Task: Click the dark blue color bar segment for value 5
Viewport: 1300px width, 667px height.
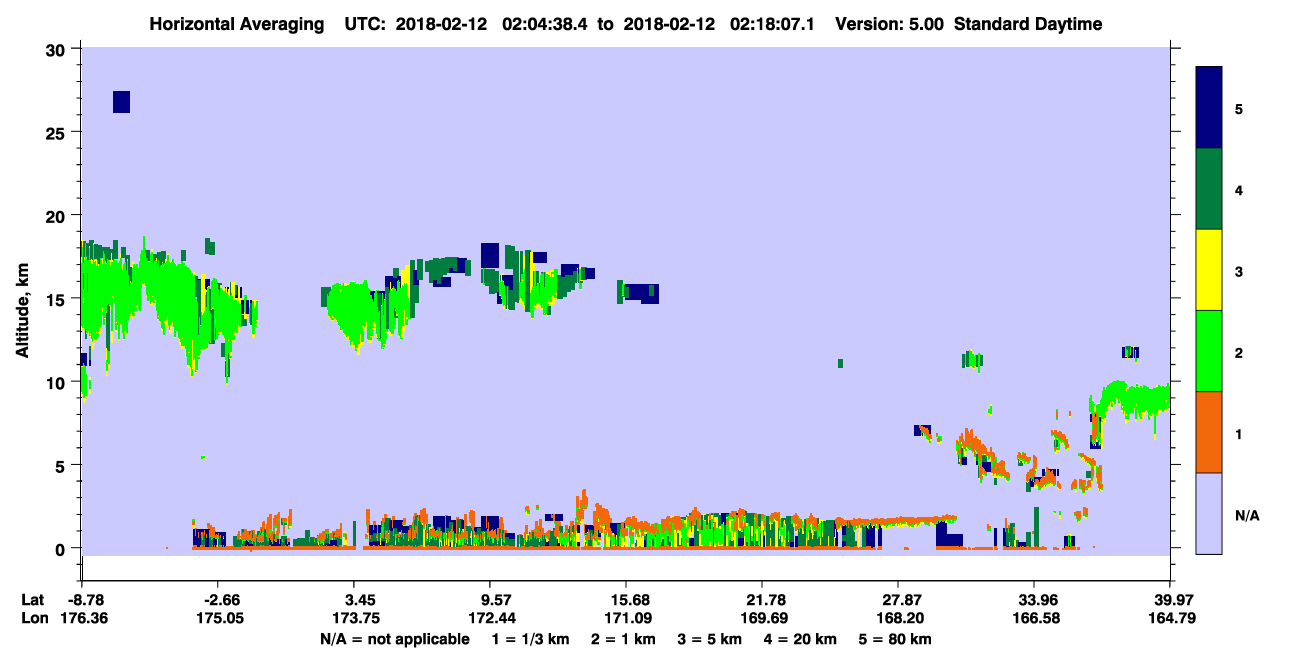Action: click(1209, 108)
